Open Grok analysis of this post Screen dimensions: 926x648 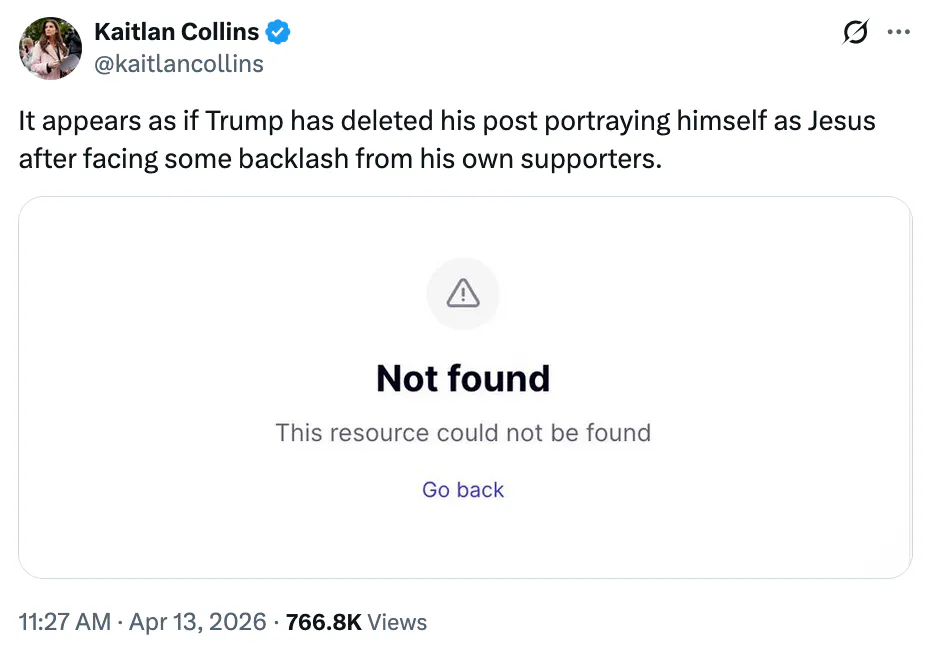click(855, 31)
